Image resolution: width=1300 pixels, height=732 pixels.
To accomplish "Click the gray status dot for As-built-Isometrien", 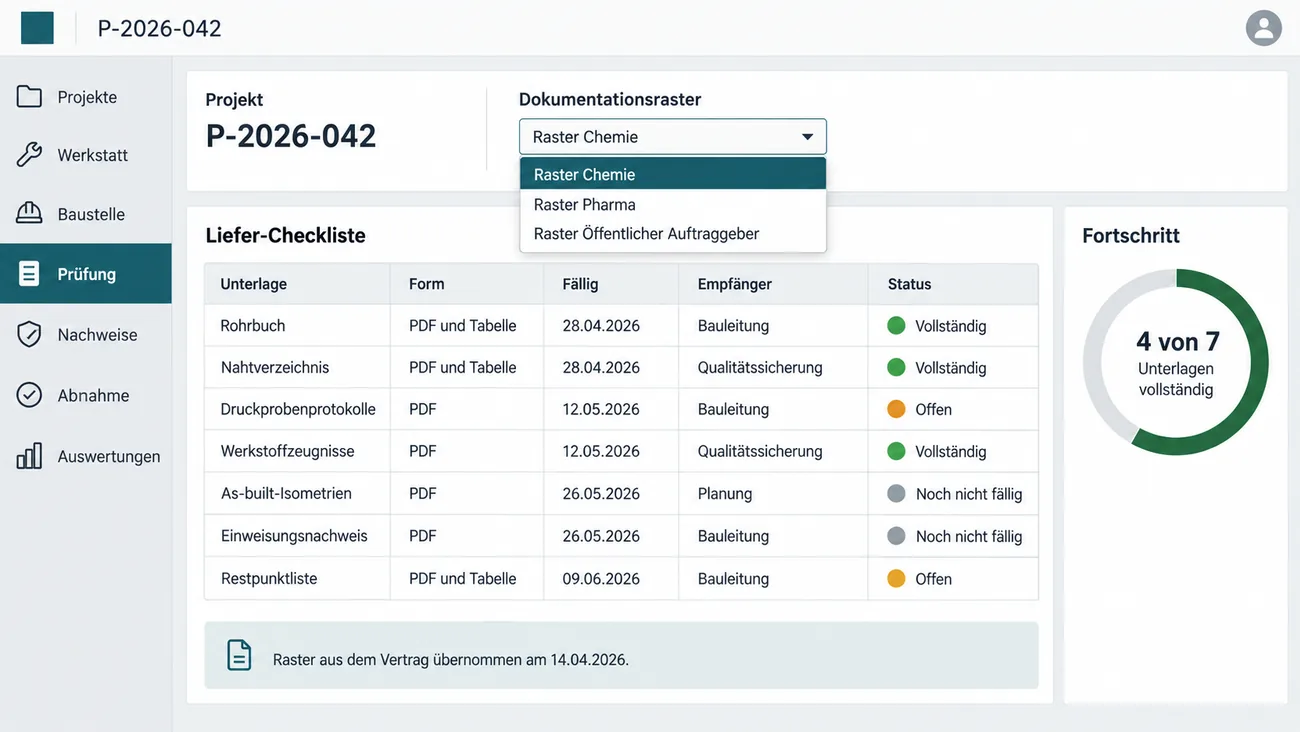I will coord(896,493).
